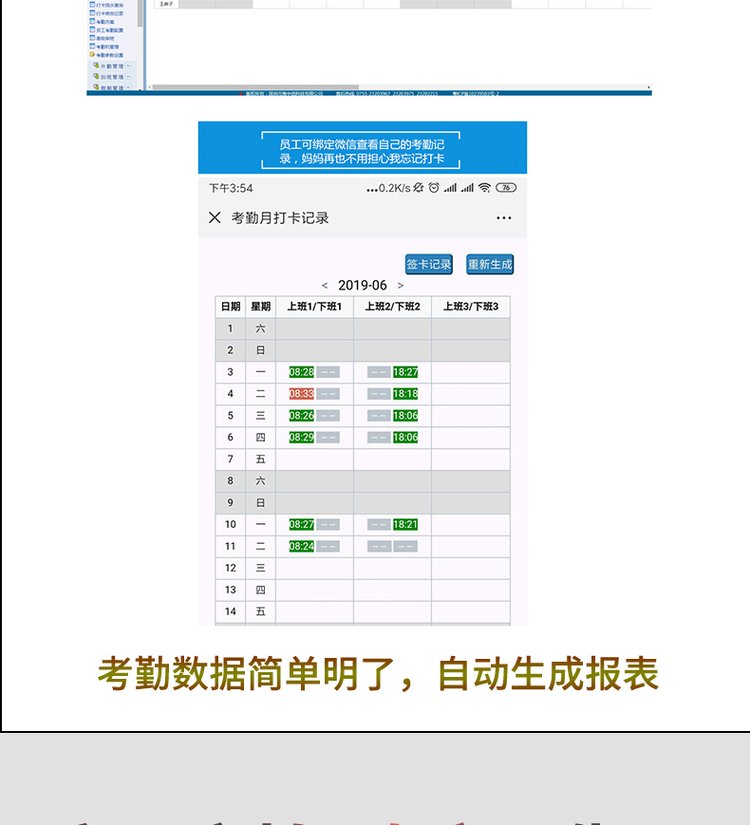Tap the Wi-Fi icon in status bar
The width and height of the screenshot is (750, 825).
click(x=484, y=188)
